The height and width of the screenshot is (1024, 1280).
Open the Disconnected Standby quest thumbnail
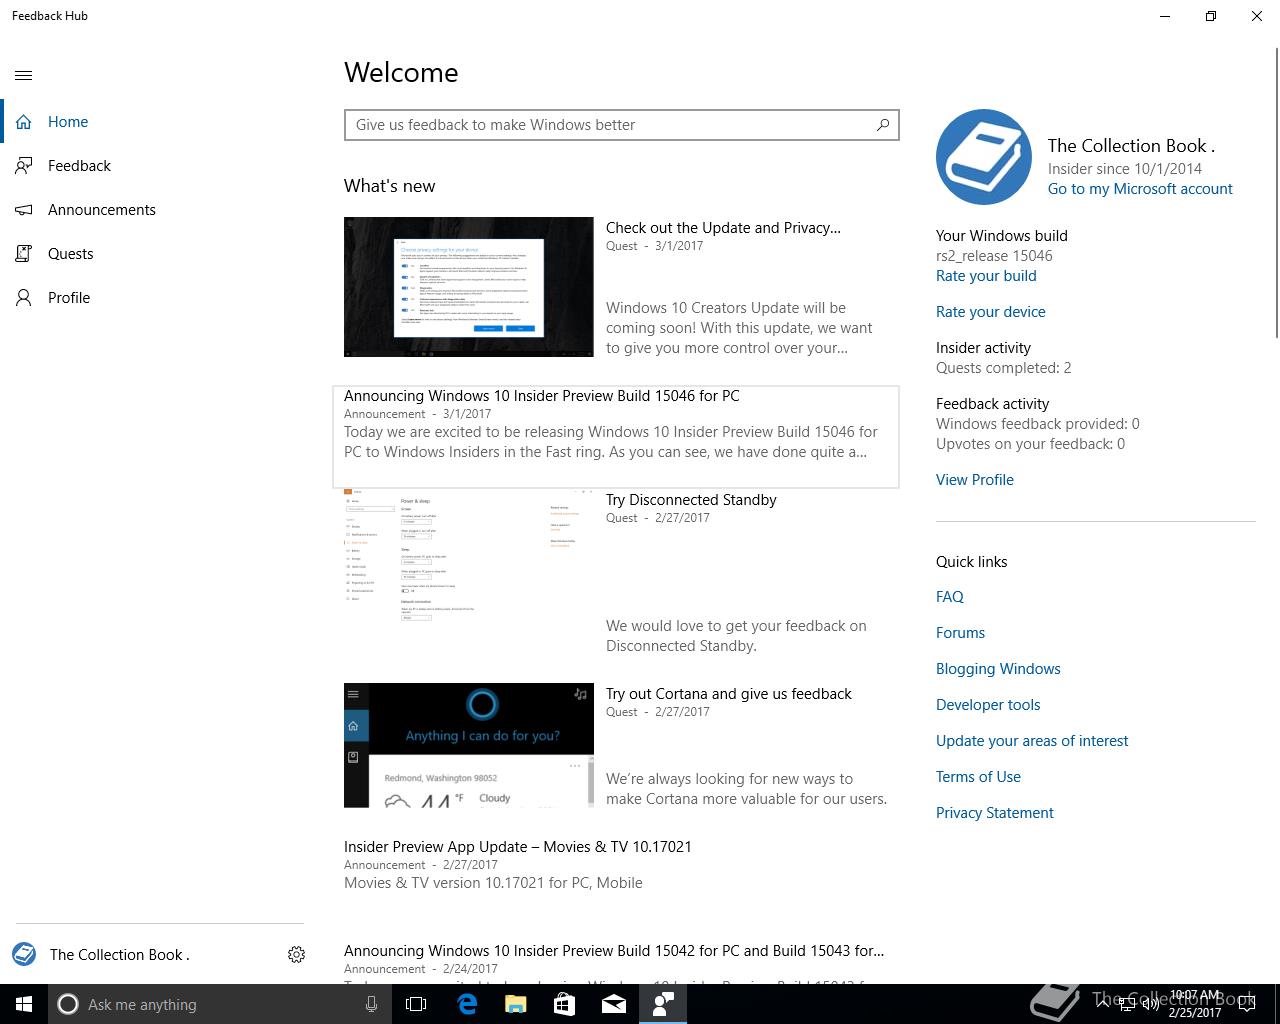click(469, 556)
